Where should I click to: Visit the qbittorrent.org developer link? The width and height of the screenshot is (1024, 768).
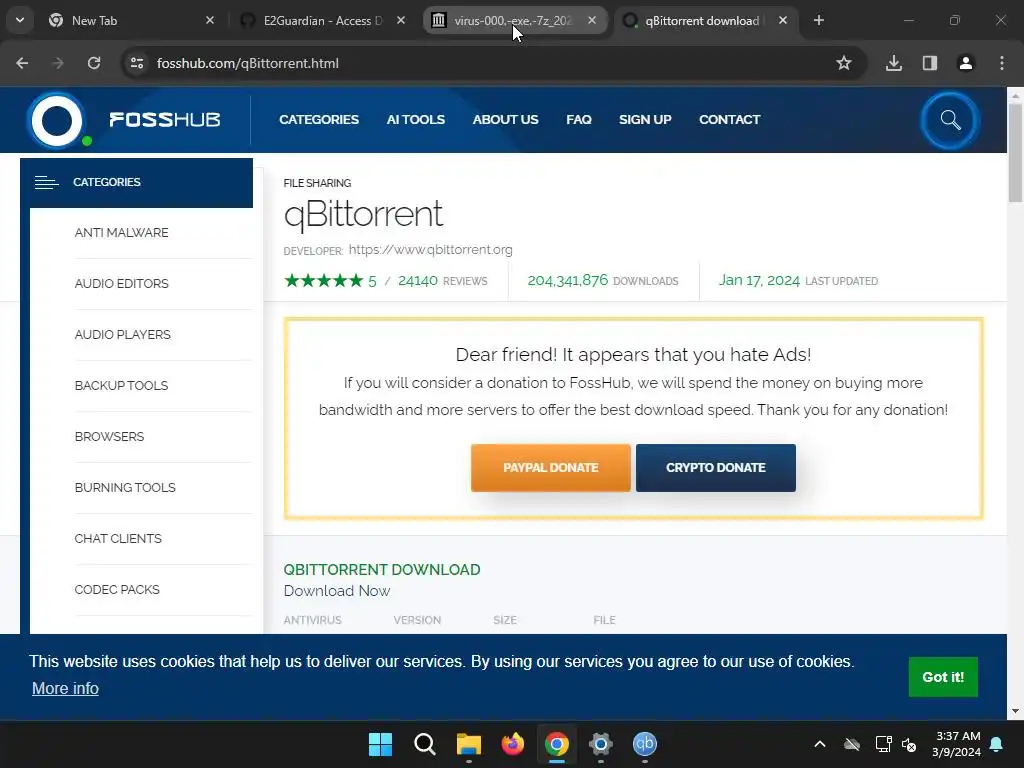(x=430, y=249)
